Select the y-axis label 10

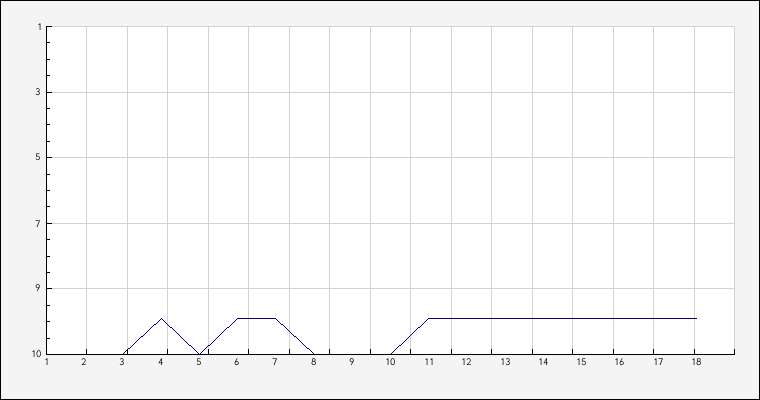pos(37,354)
